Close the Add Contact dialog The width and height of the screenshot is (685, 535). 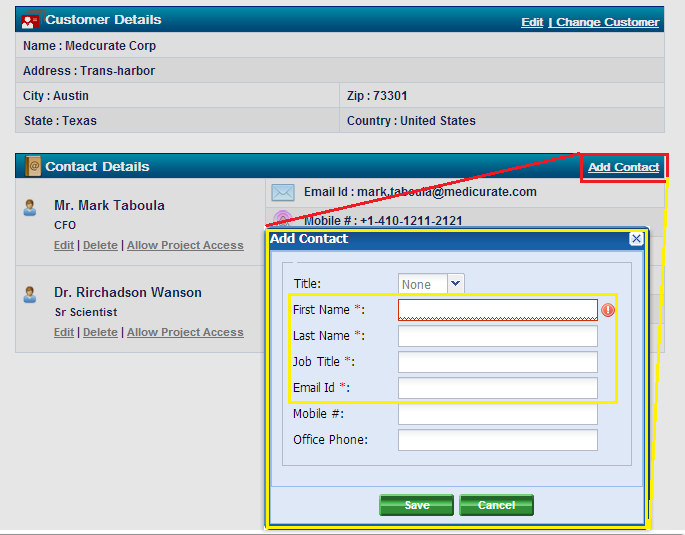coord(636,239)
